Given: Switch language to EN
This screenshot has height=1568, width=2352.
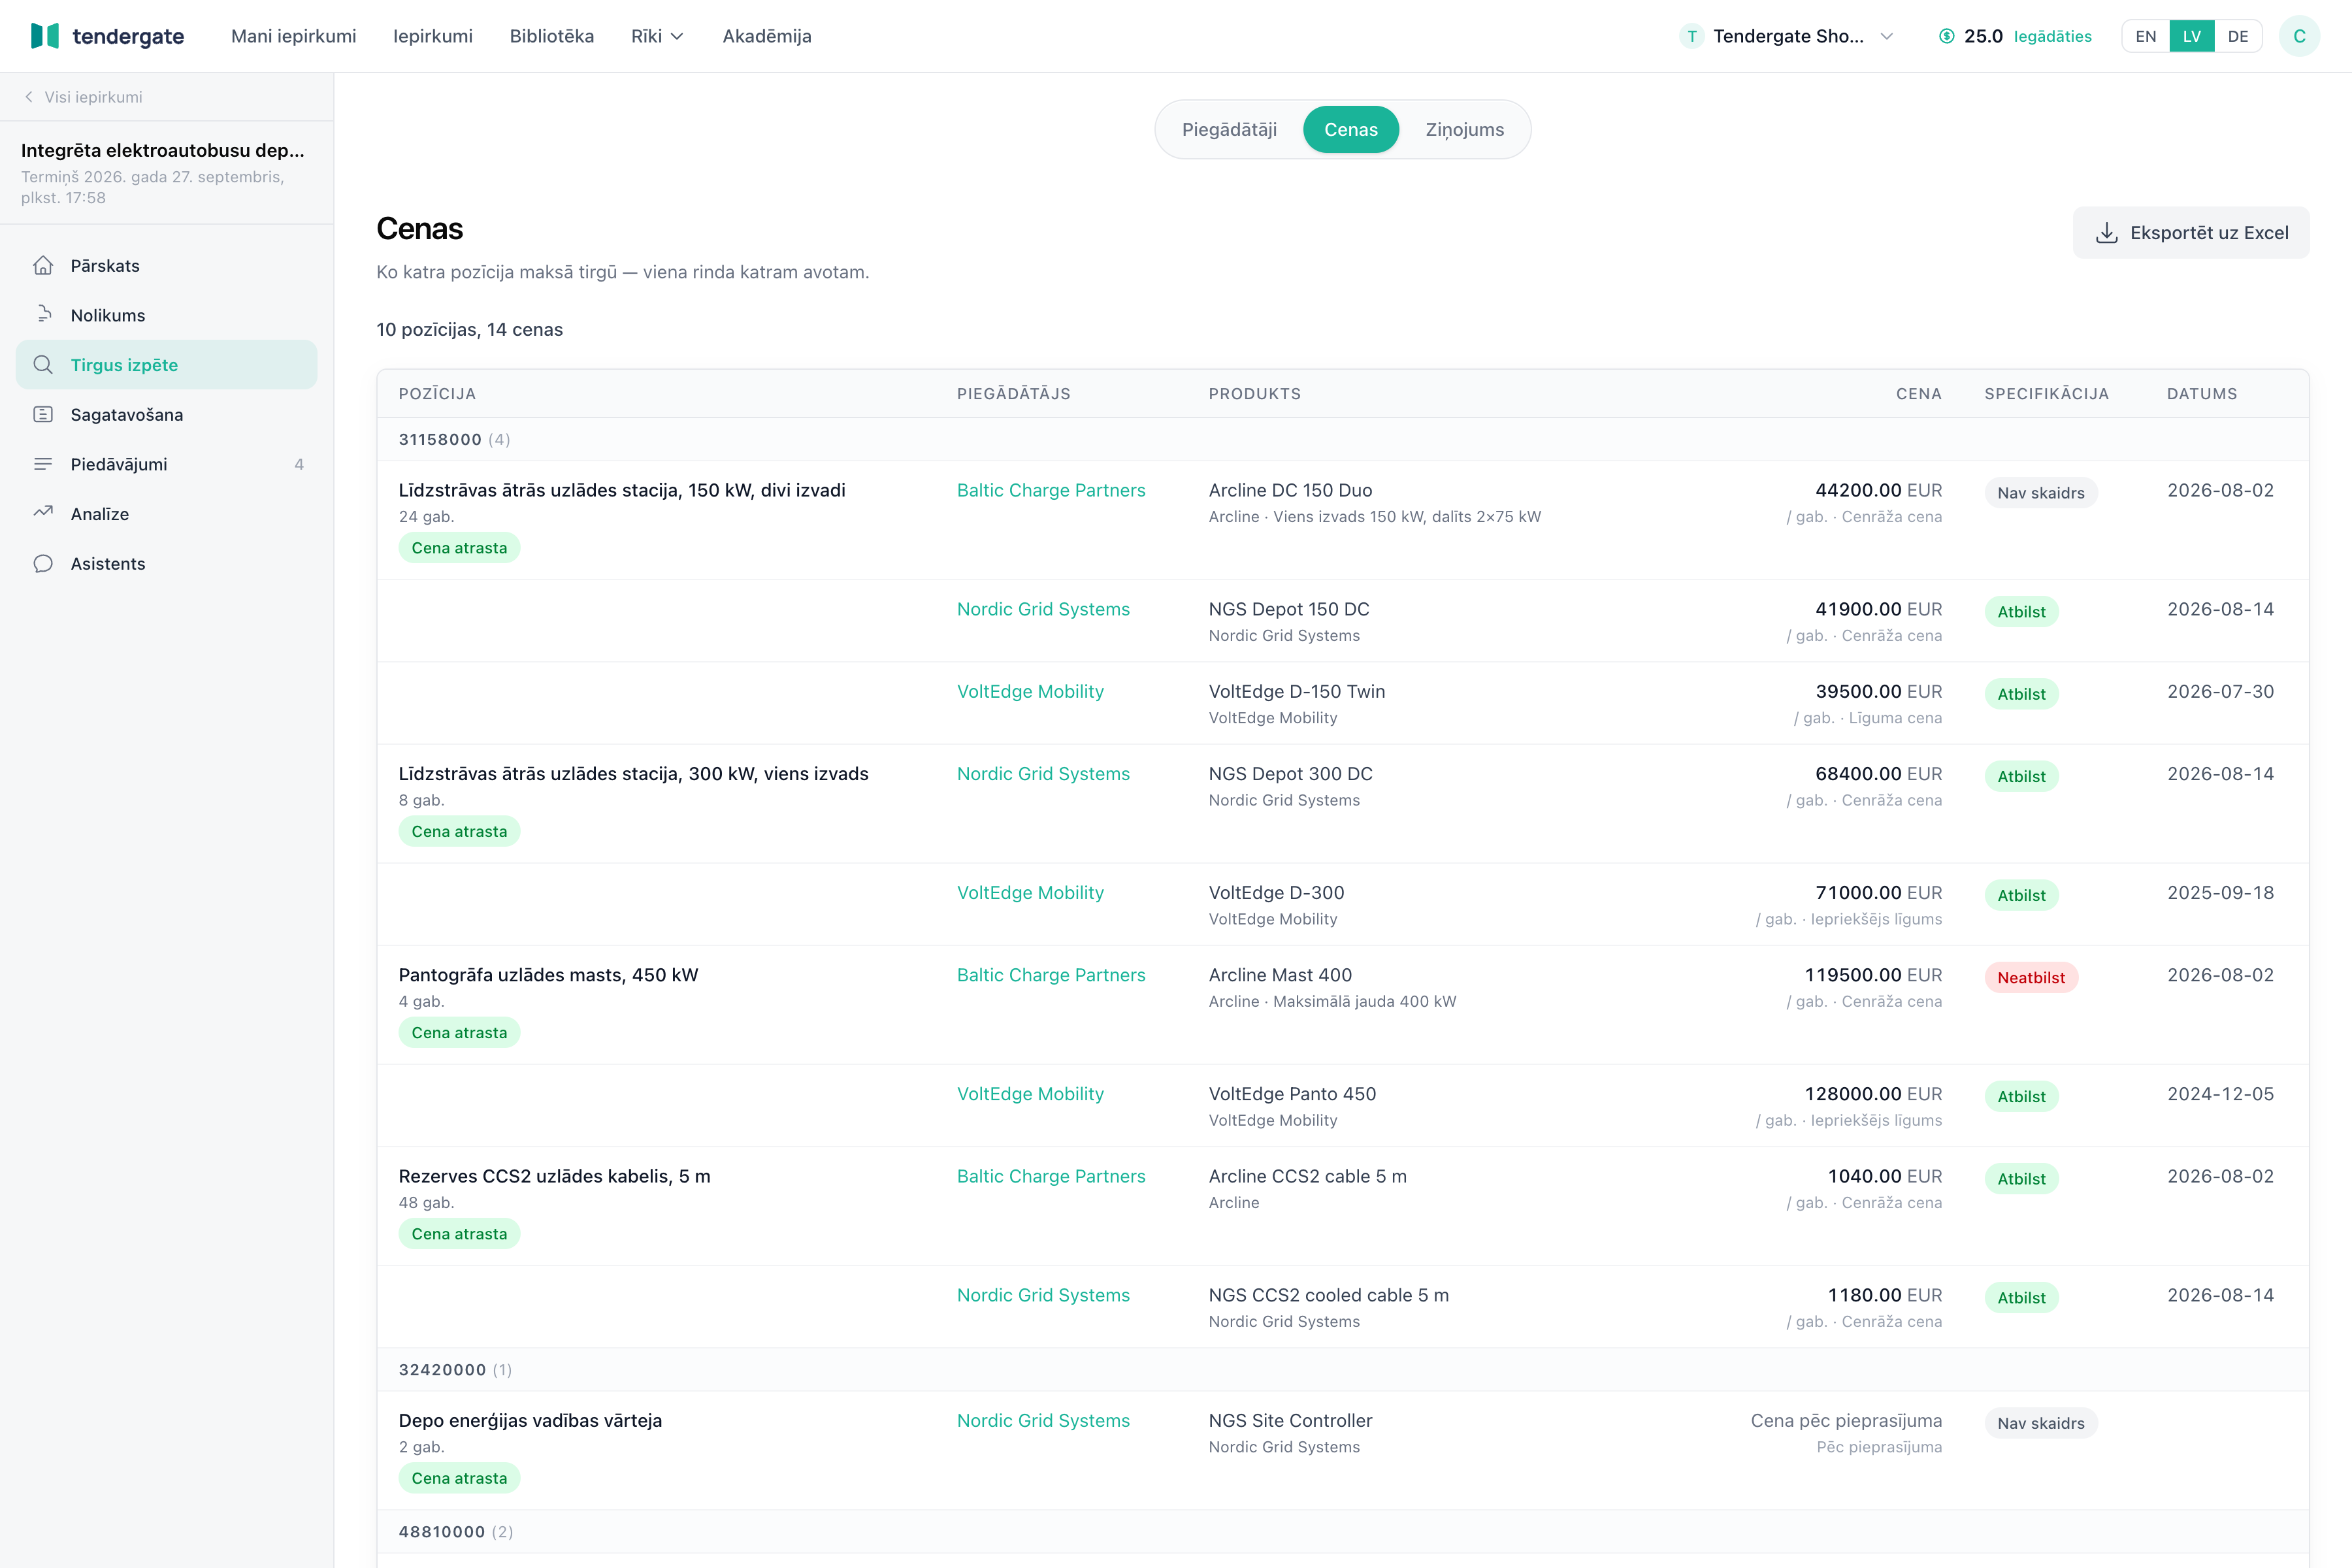Looking at the screenshot, I should click(2146, 36).
